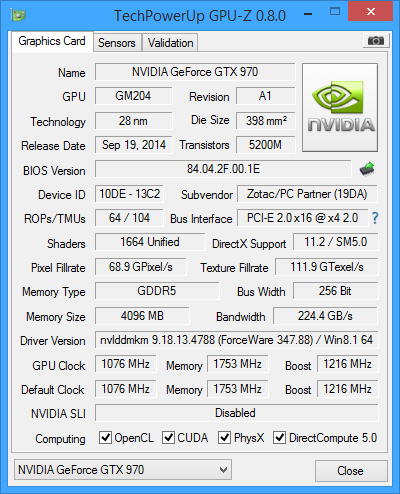400x494 pixels.
Task: Click the camera screenshot icon
Action: tap(376, 41)
